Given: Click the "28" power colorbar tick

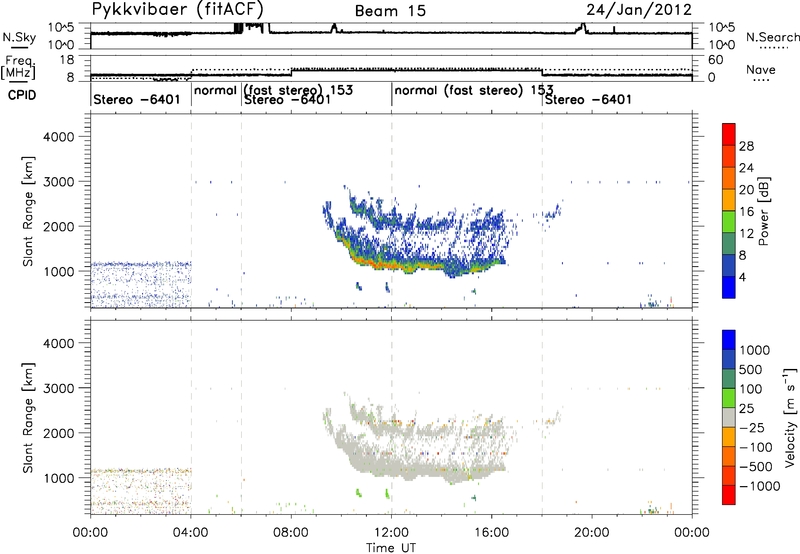Looking at the screenshot, I should coord(746,146).
